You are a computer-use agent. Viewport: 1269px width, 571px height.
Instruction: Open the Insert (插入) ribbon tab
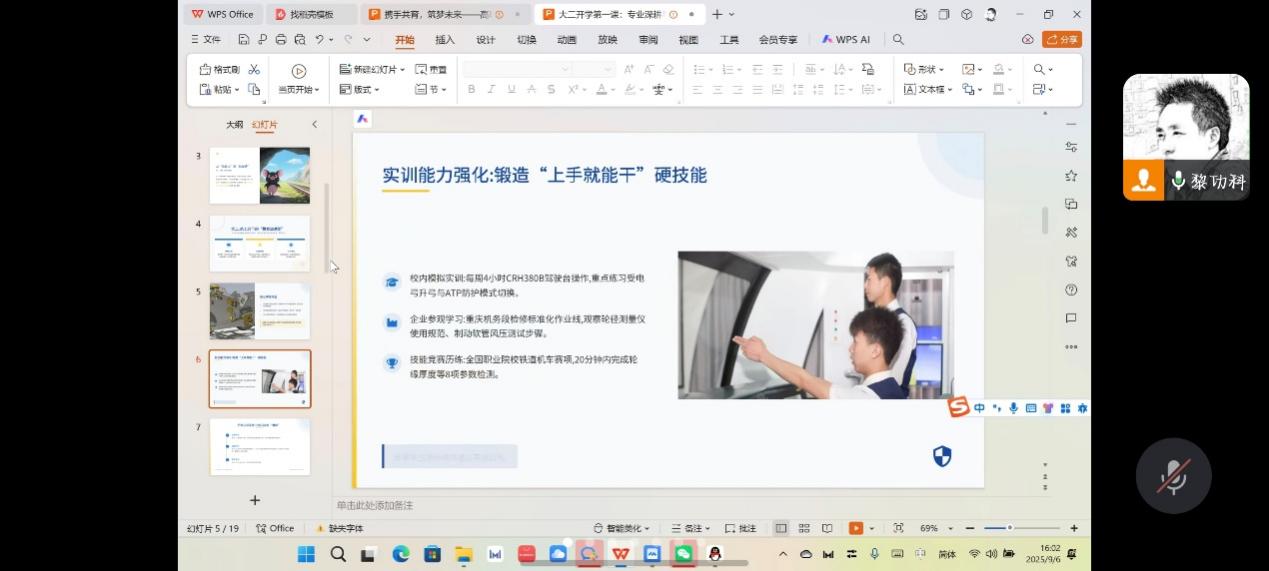click(445, 40)
